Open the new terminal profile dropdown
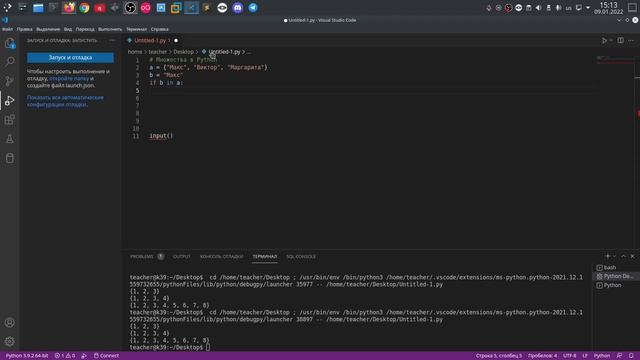 click(614, 256)
